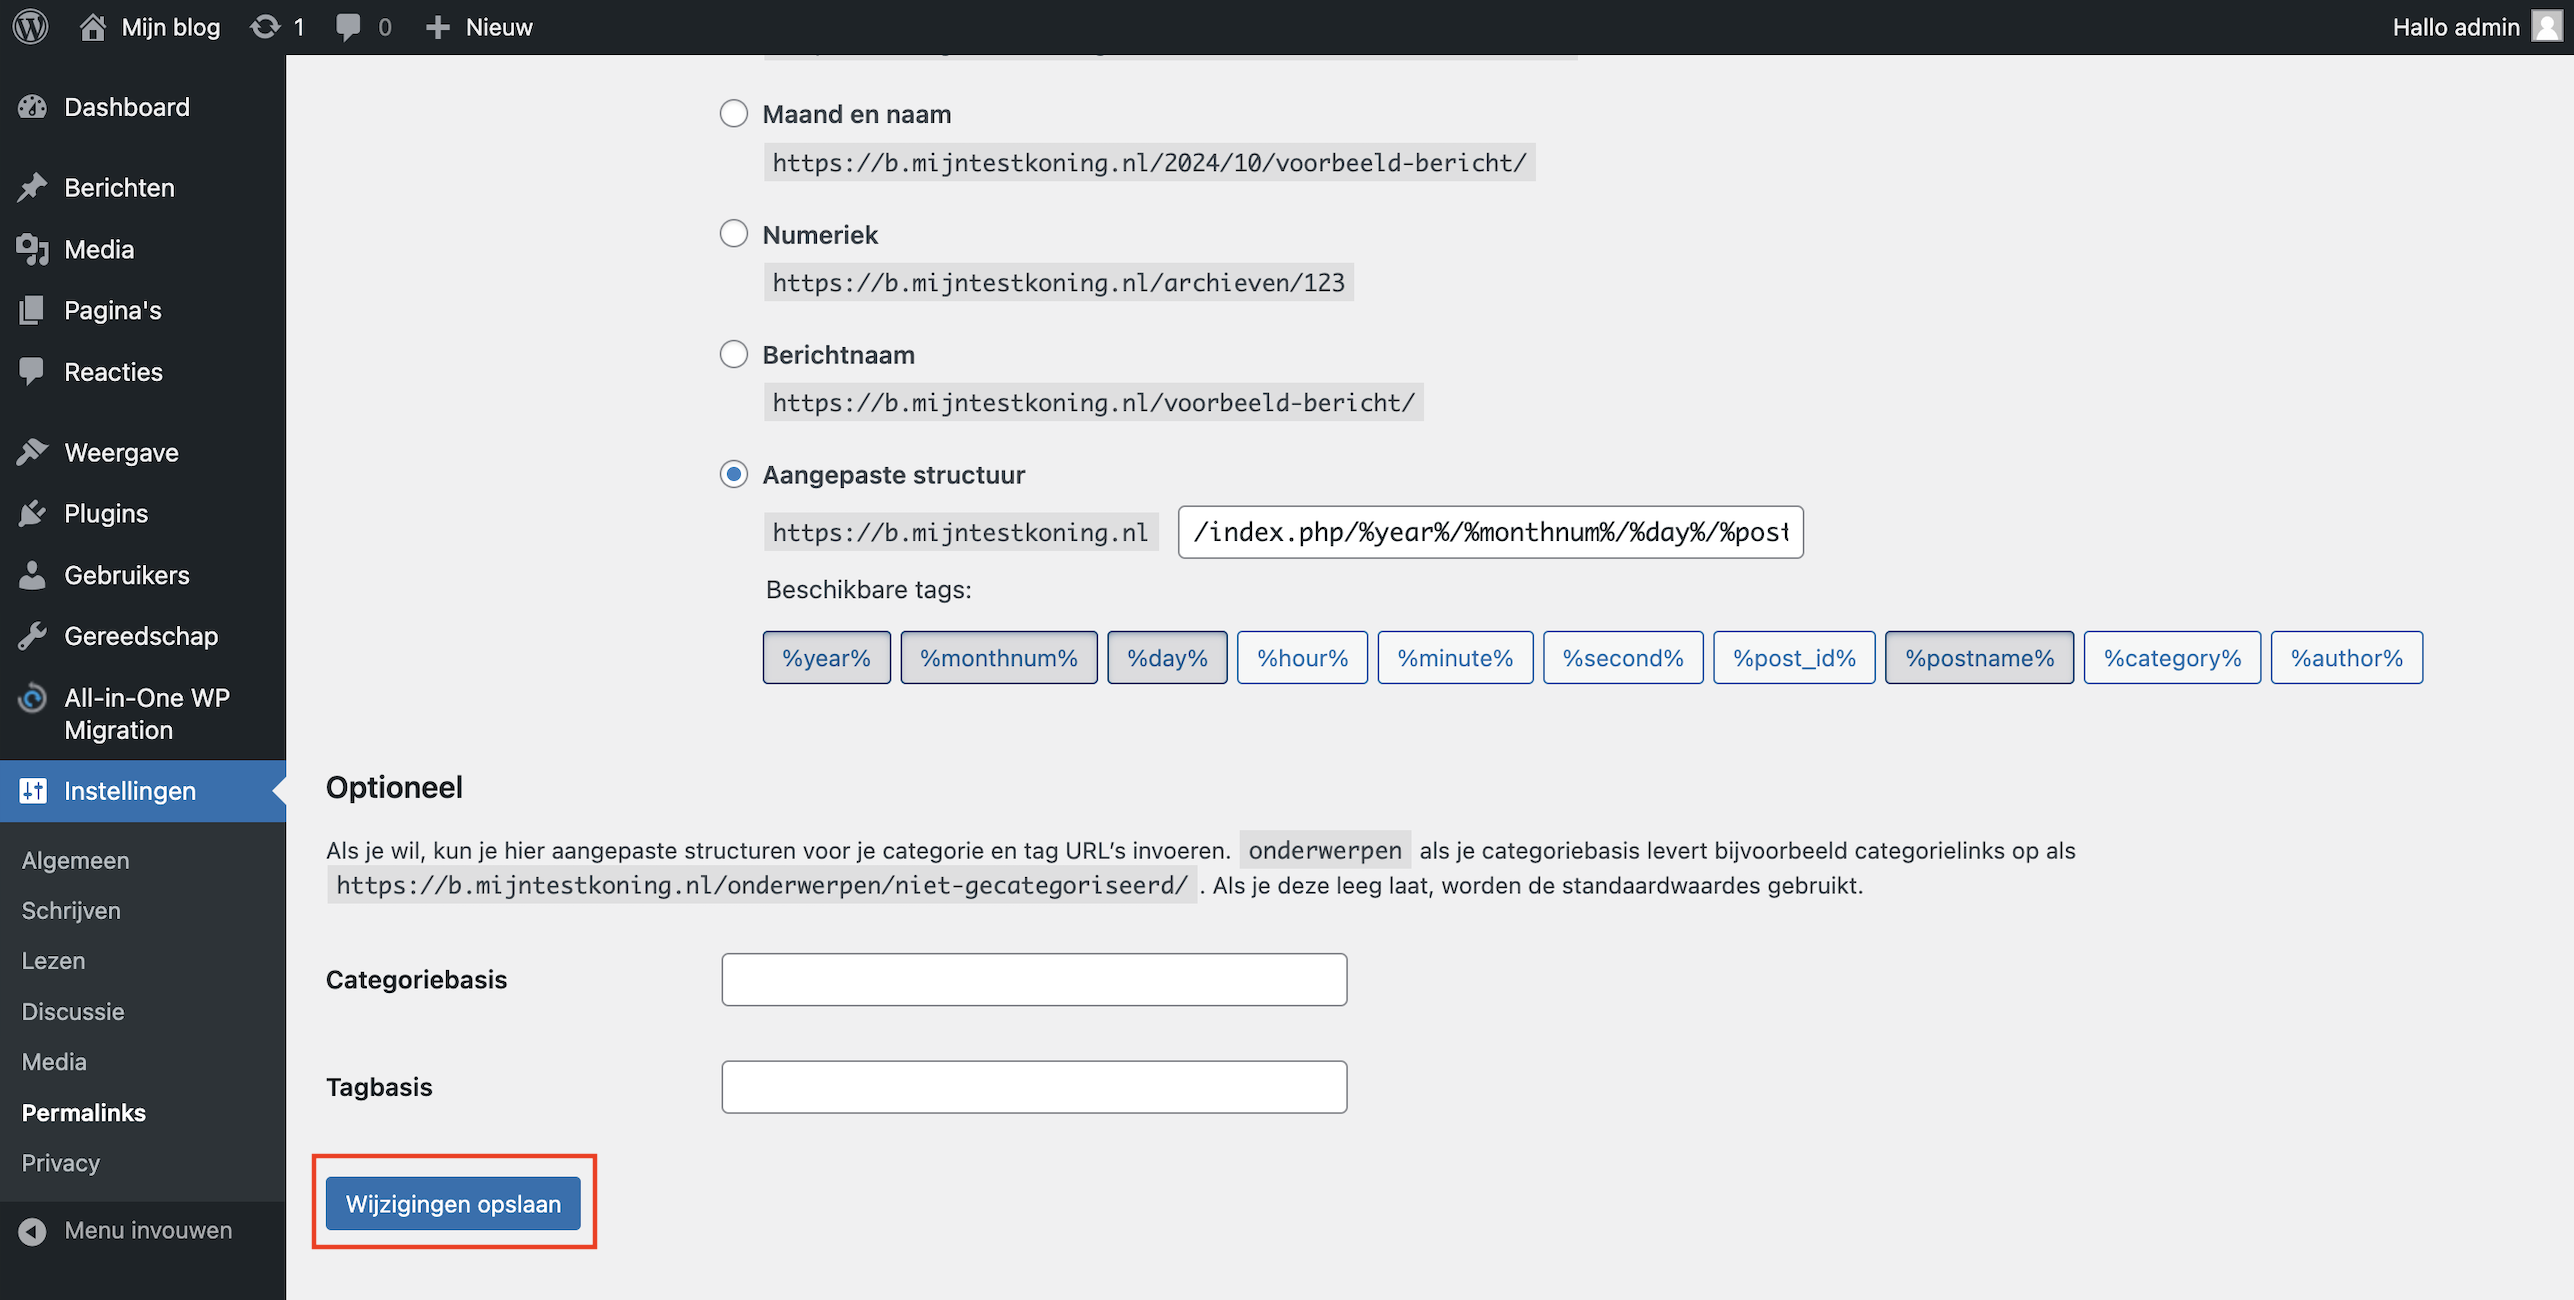Open the Algemeen settings submenu item
This screenshot has height=1300, width=2574.
pyautogui.click(x=76, y=860)
